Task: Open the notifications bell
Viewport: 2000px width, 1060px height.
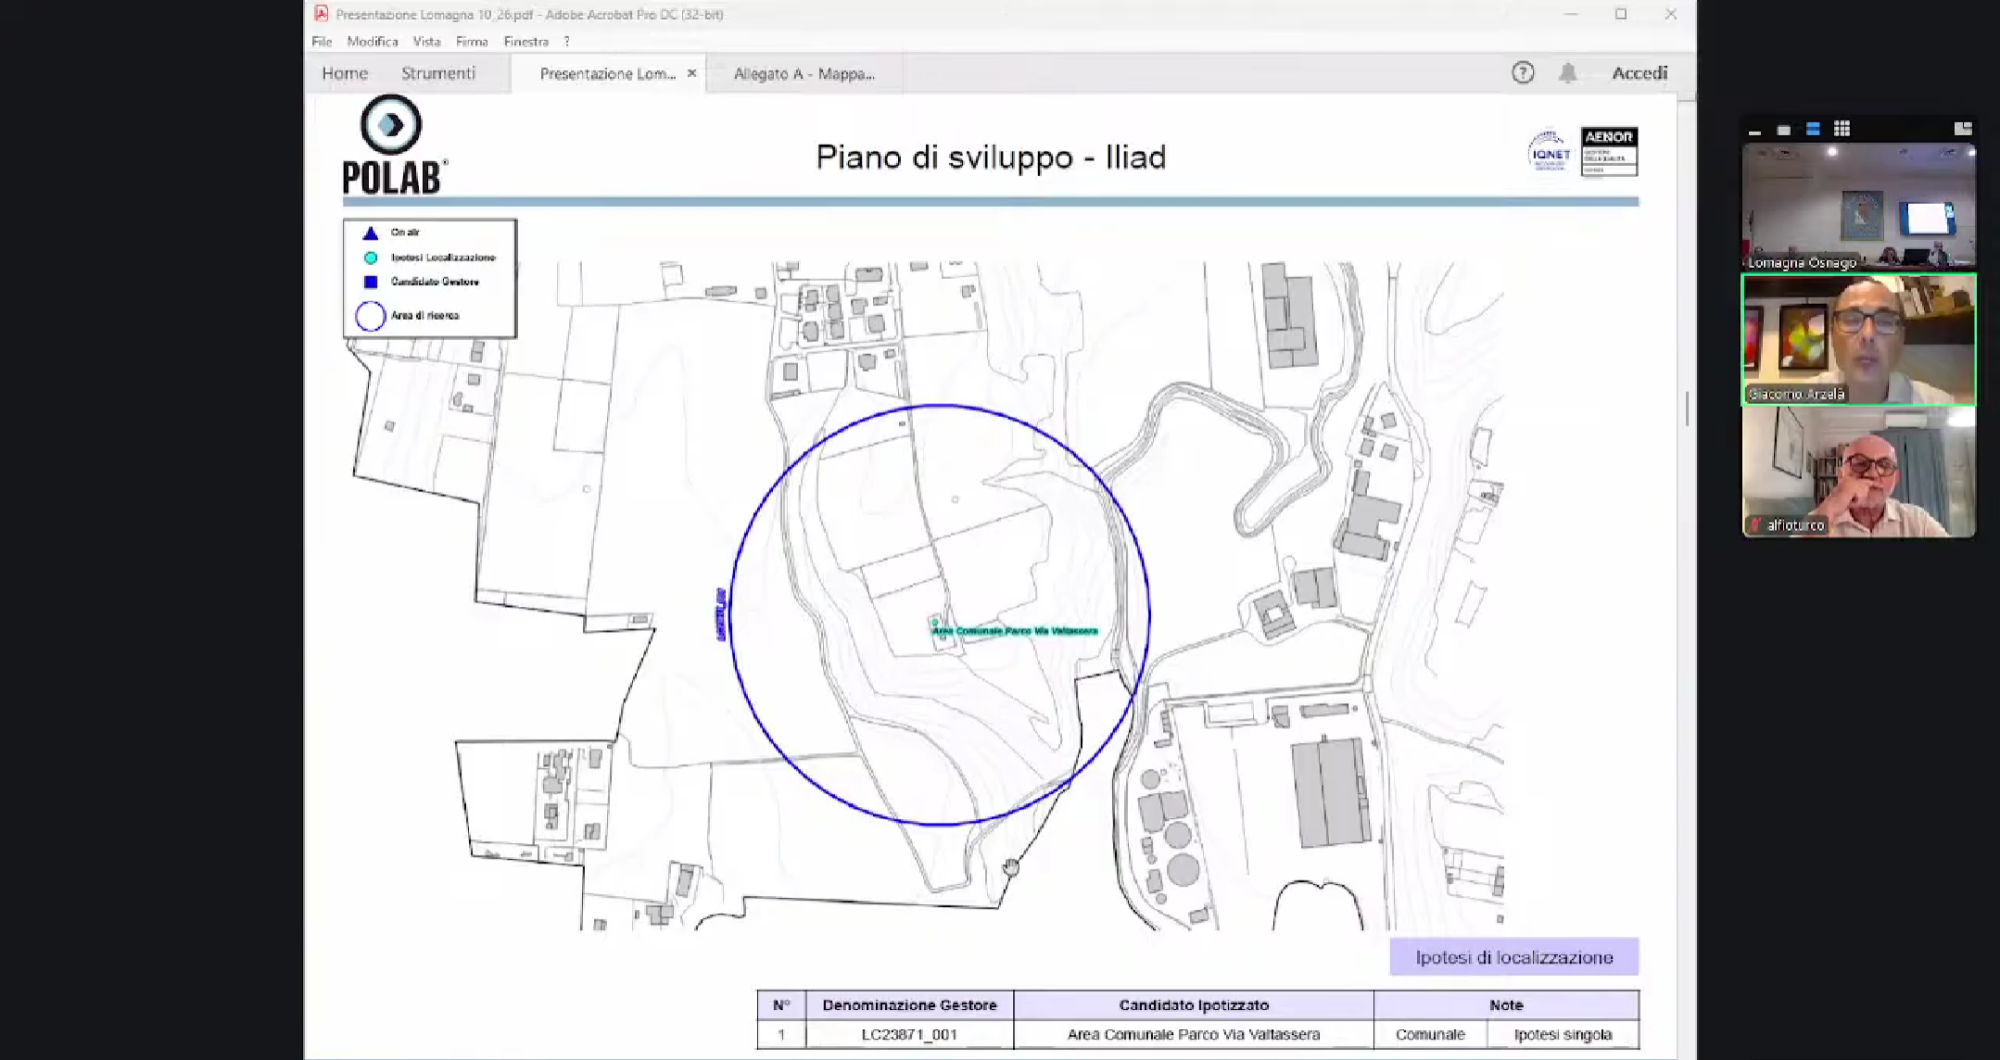Action: tap(1568, 73)
